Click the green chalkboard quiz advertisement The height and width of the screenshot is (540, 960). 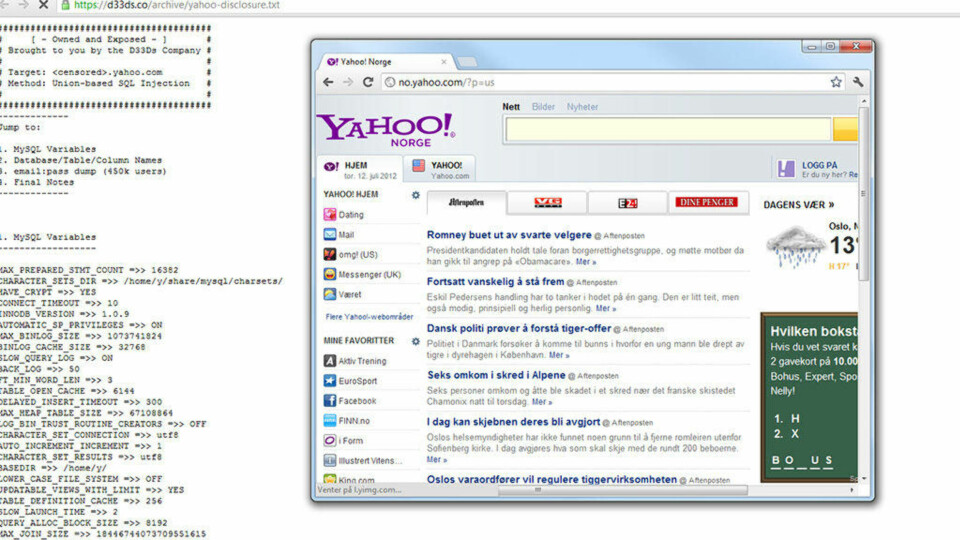809,397
